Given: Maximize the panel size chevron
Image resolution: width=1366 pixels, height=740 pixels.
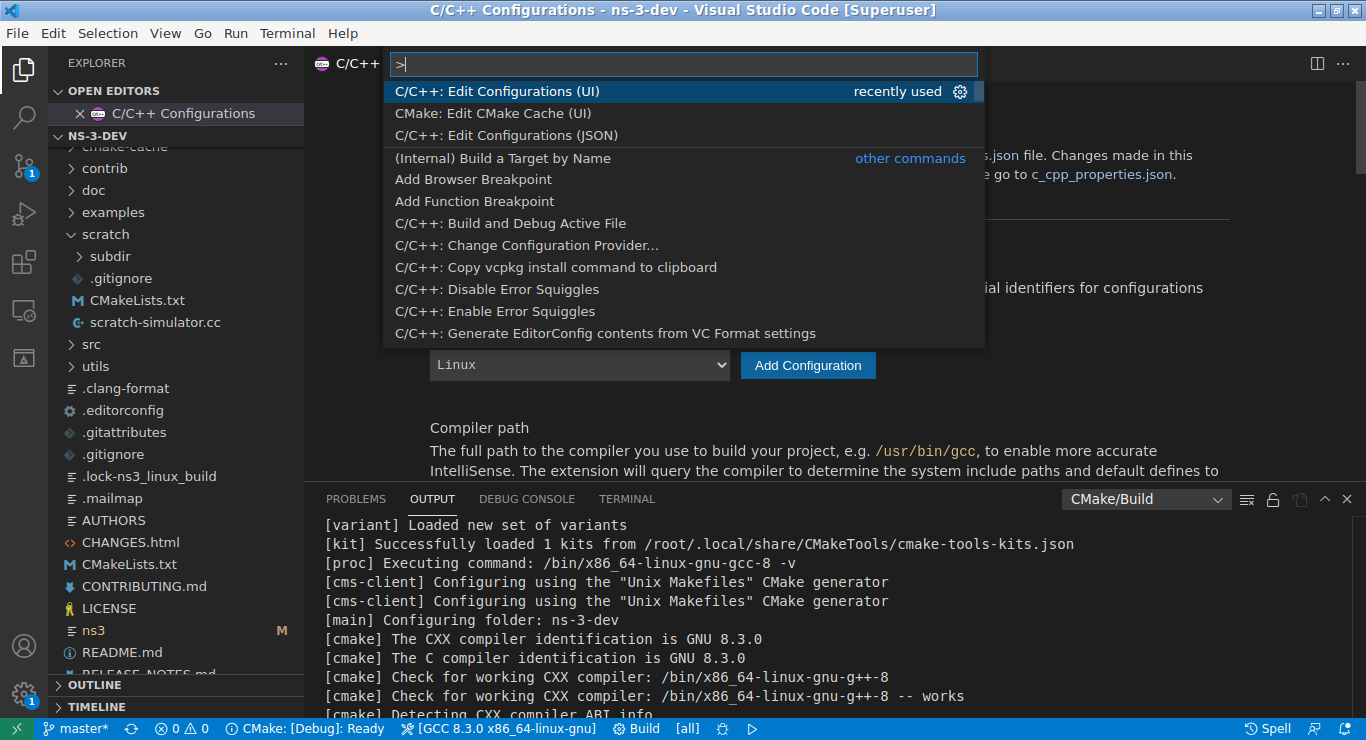Looking at the screenshot, I should click(x=1325, y=499).
